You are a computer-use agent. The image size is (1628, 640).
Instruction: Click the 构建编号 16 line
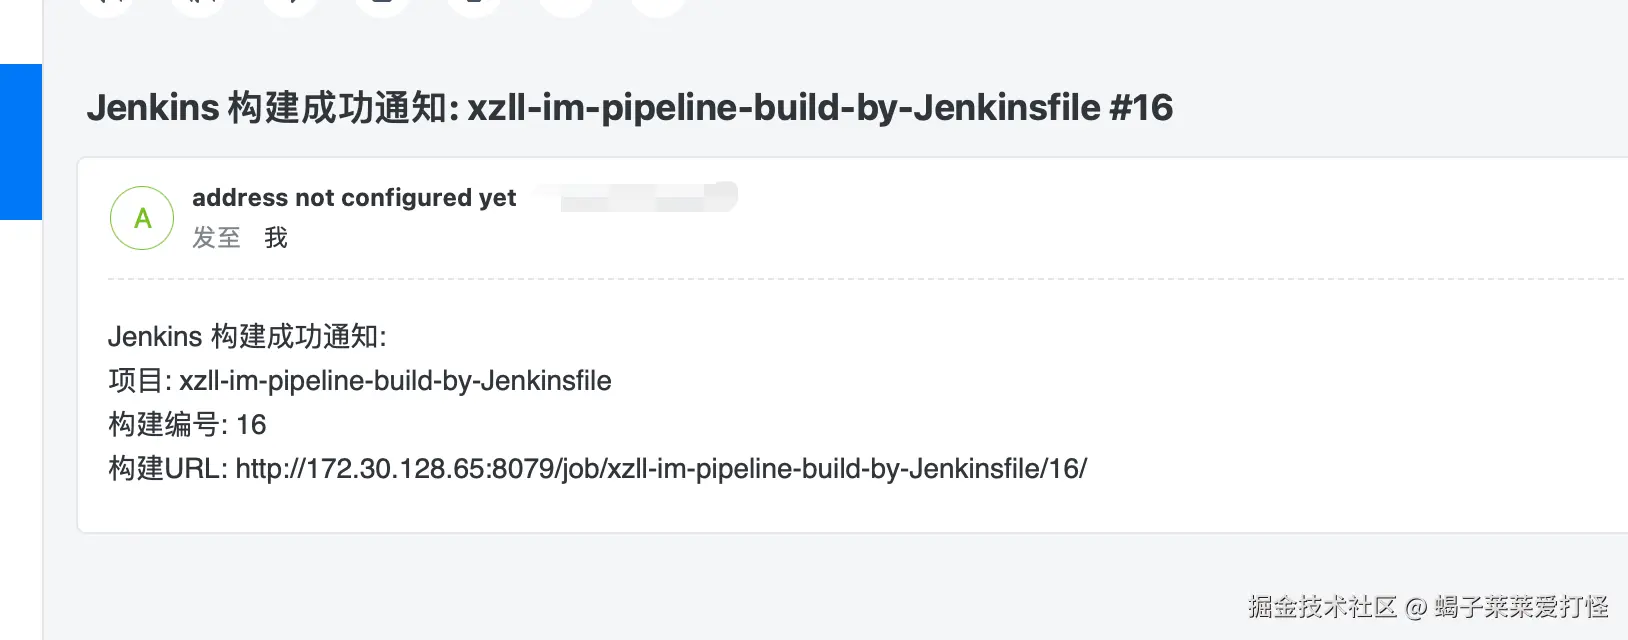tap(187, 424)
